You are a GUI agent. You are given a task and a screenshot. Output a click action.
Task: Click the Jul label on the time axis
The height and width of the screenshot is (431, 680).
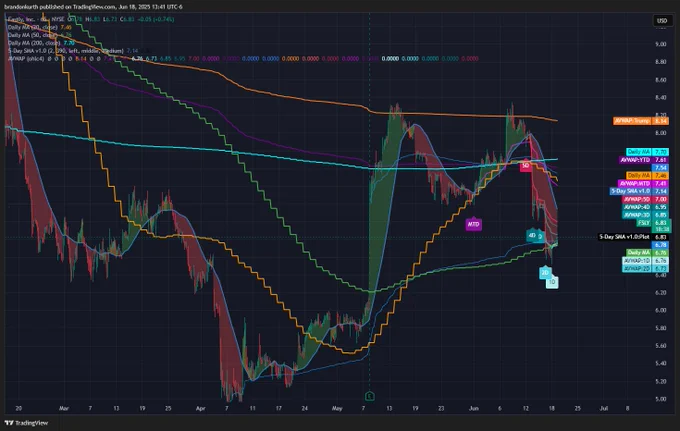tap(603, 408)
